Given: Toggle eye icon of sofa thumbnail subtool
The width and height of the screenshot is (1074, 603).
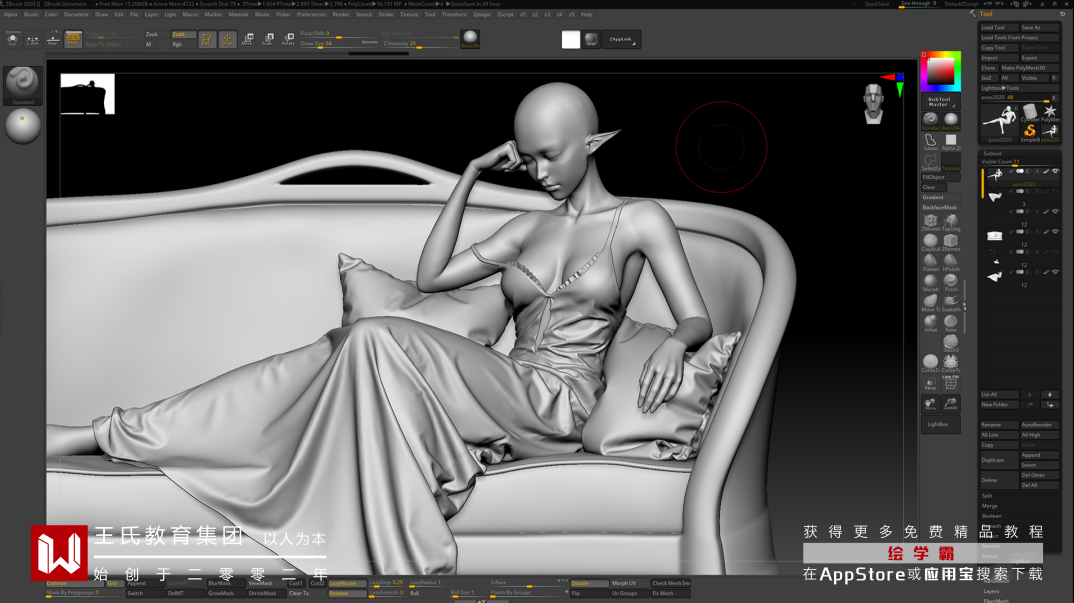Looking at the screenshot, I should (1056, 232).
